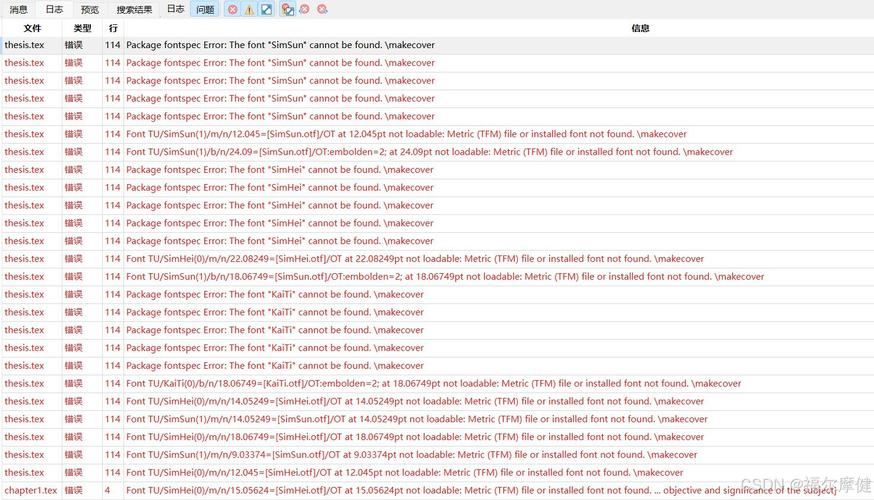Sort by the 类型 column header
This screenshot has width=874, height=500.
click(82, 28)
